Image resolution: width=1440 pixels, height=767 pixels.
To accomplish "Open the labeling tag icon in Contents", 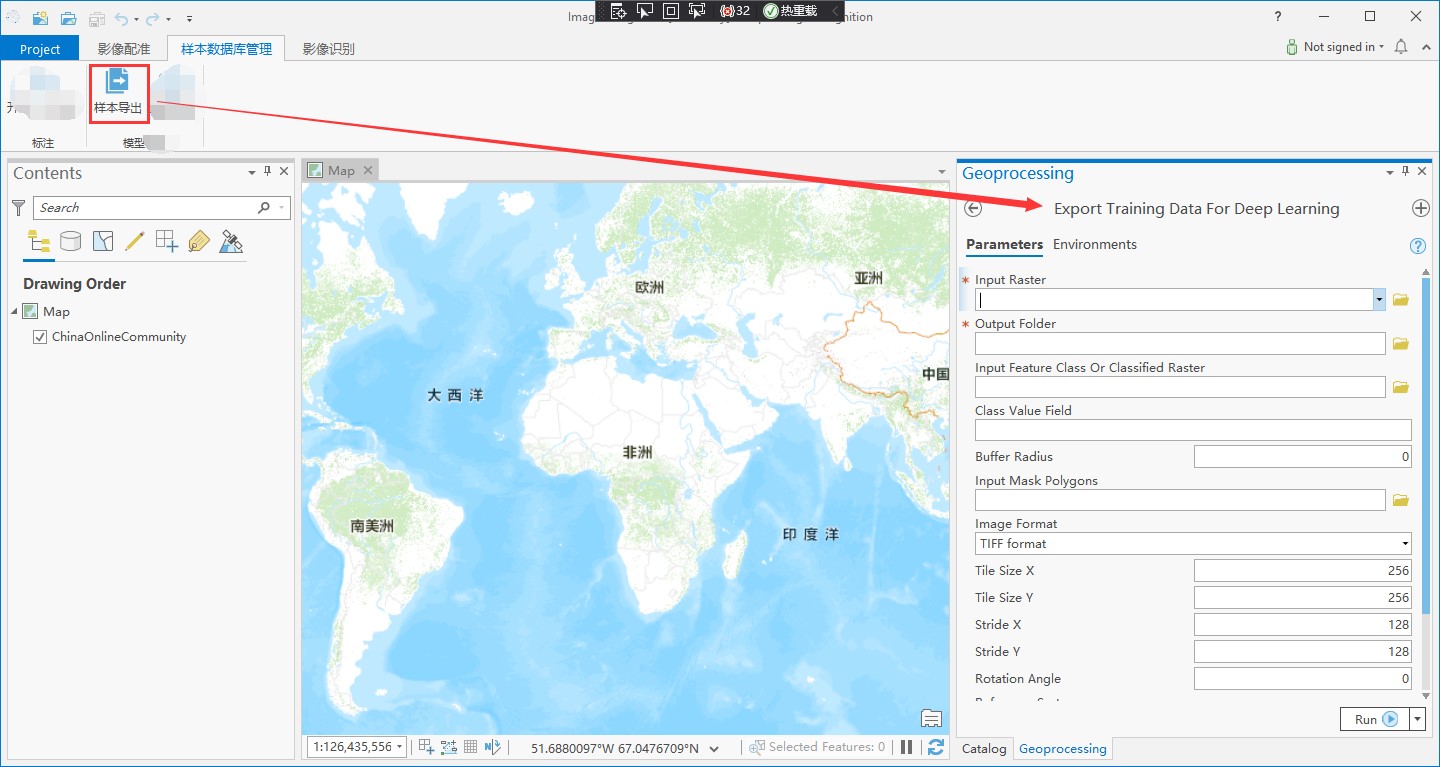I will click(x=198, y=240).
